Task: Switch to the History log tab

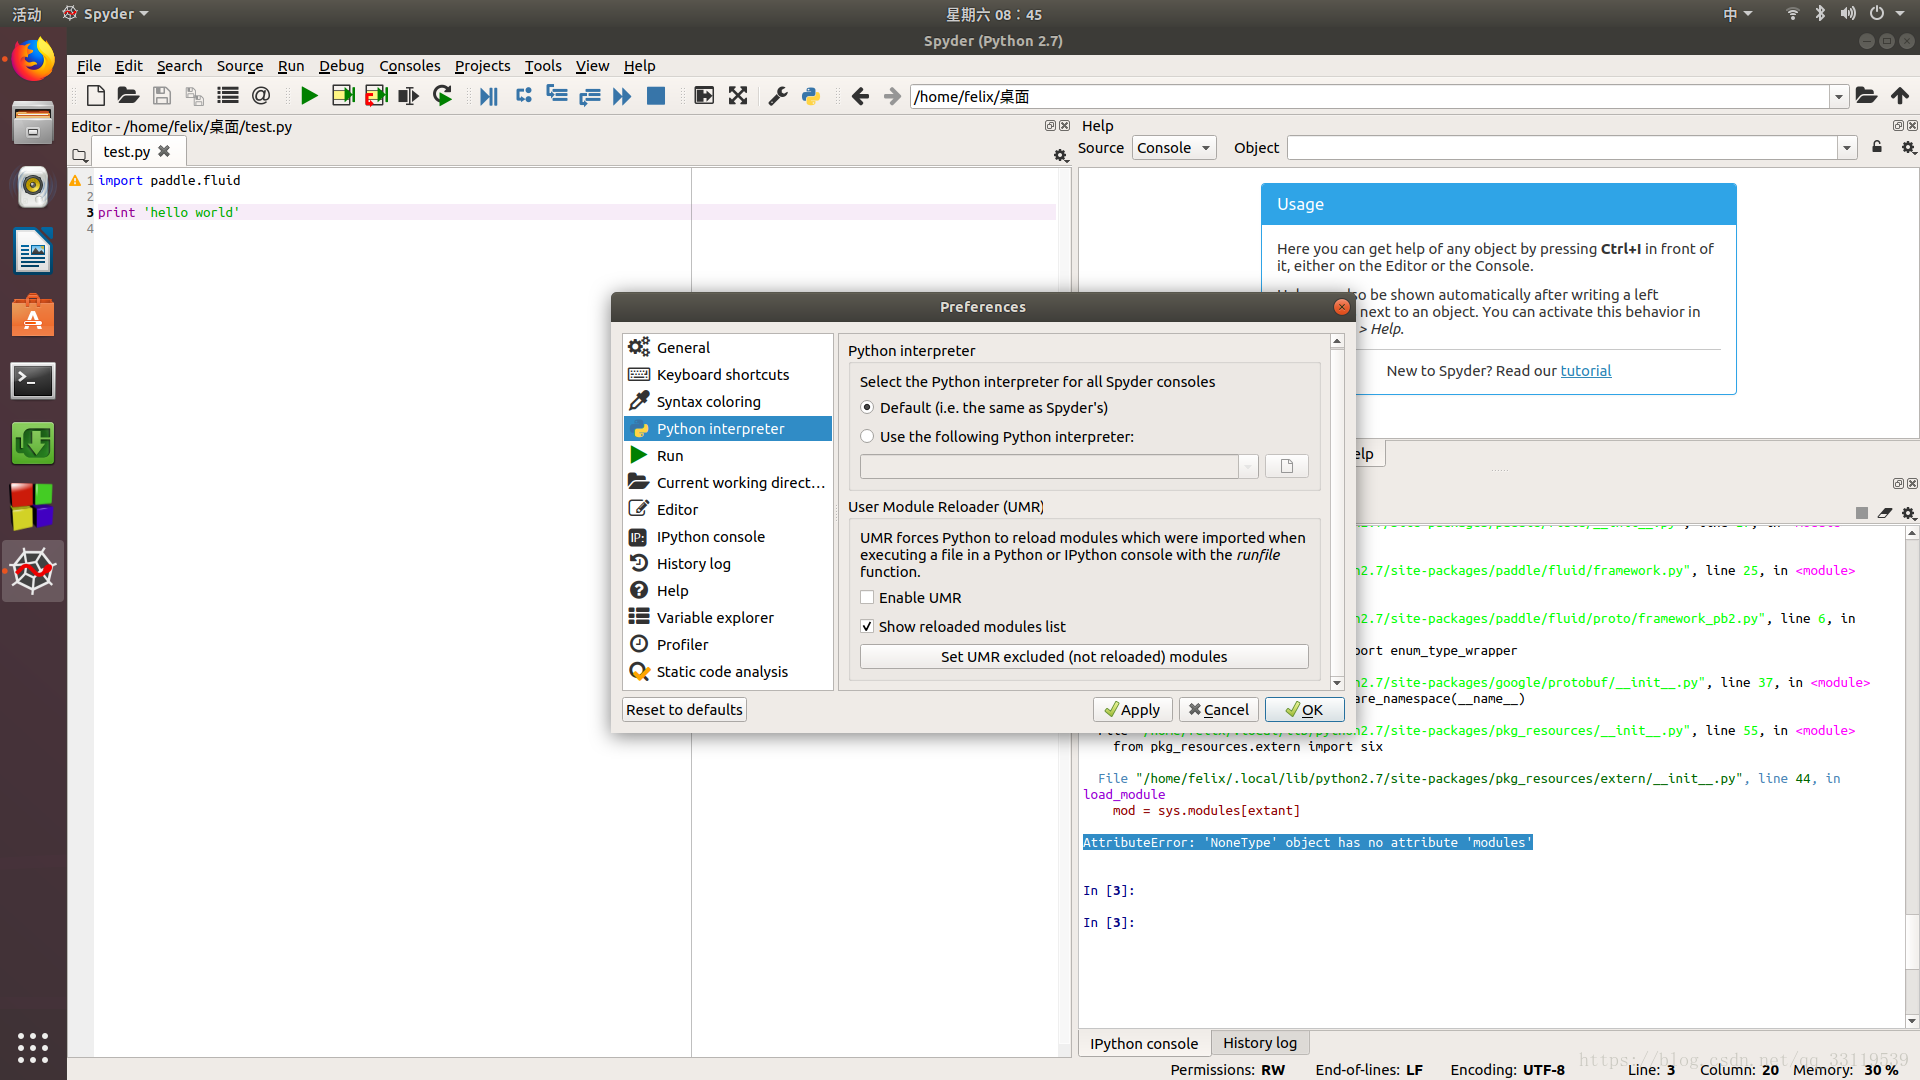Action: (x=1260, y=1043)
